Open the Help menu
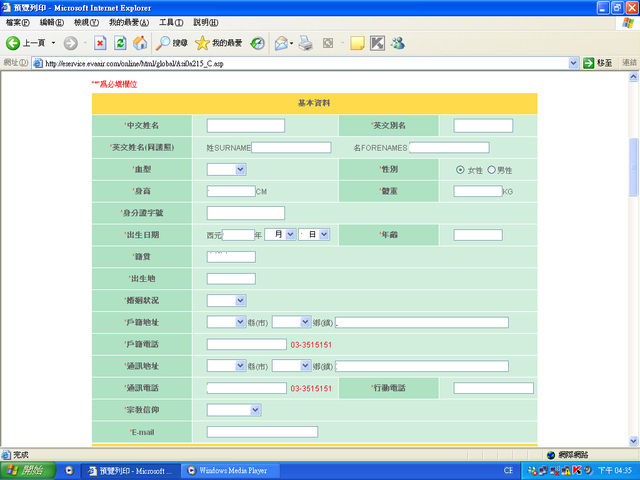The width and height of the screenshot is (640, 480). coord(206,22)
